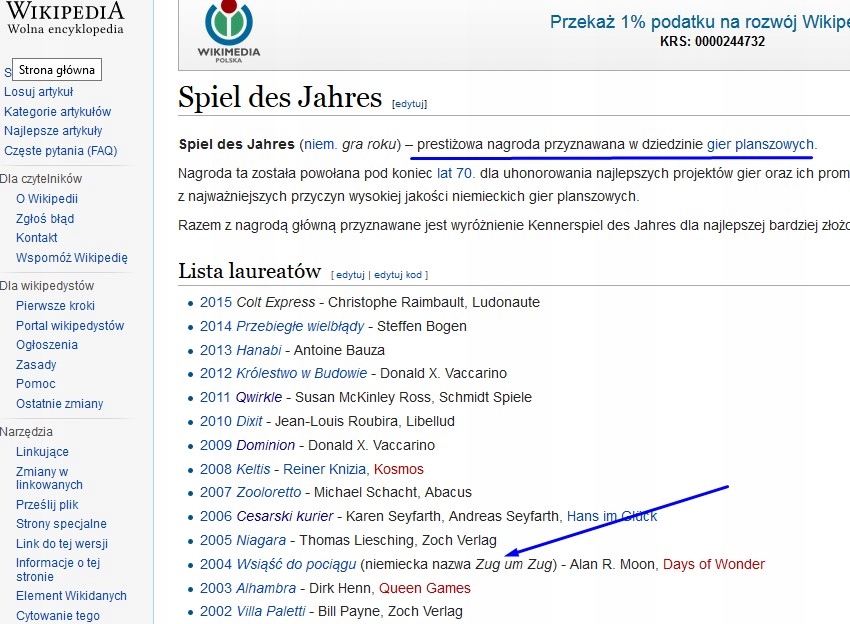Go to Portal wikipedystów
The image size is (850, 624).
70,325
